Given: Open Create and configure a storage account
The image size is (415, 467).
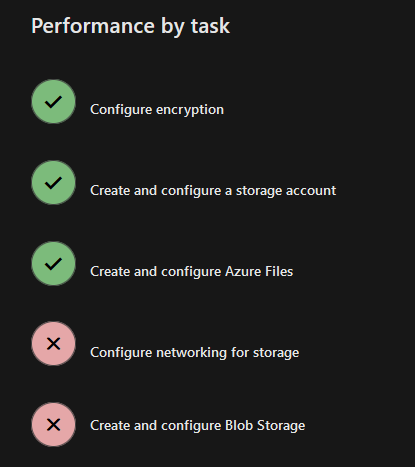Looking at the screenshot, I should [x=213, y=191].
